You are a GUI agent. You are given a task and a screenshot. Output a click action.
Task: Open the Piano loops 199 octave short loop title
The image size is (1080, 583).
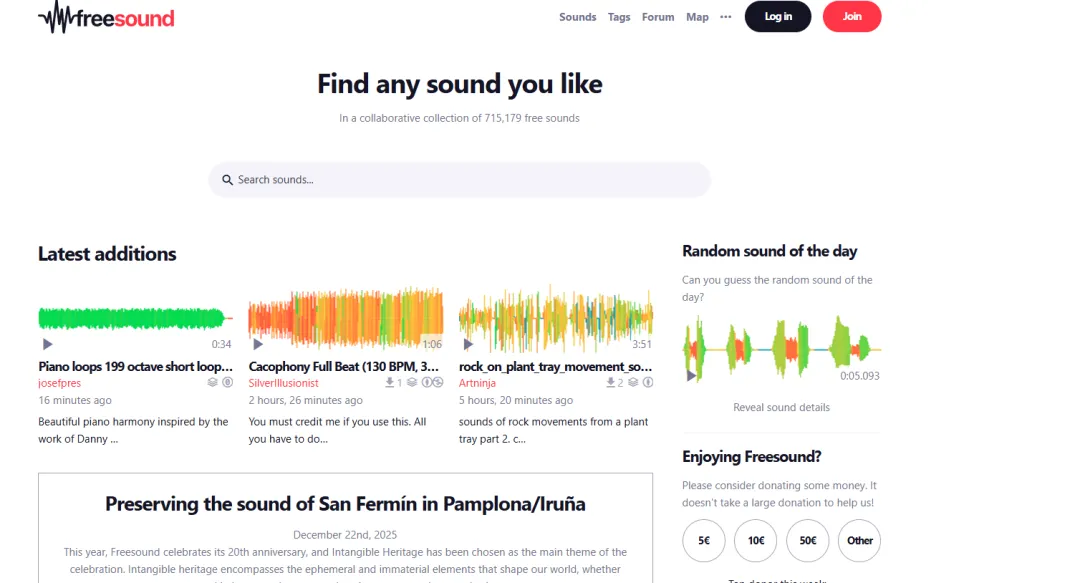(136, 367)
